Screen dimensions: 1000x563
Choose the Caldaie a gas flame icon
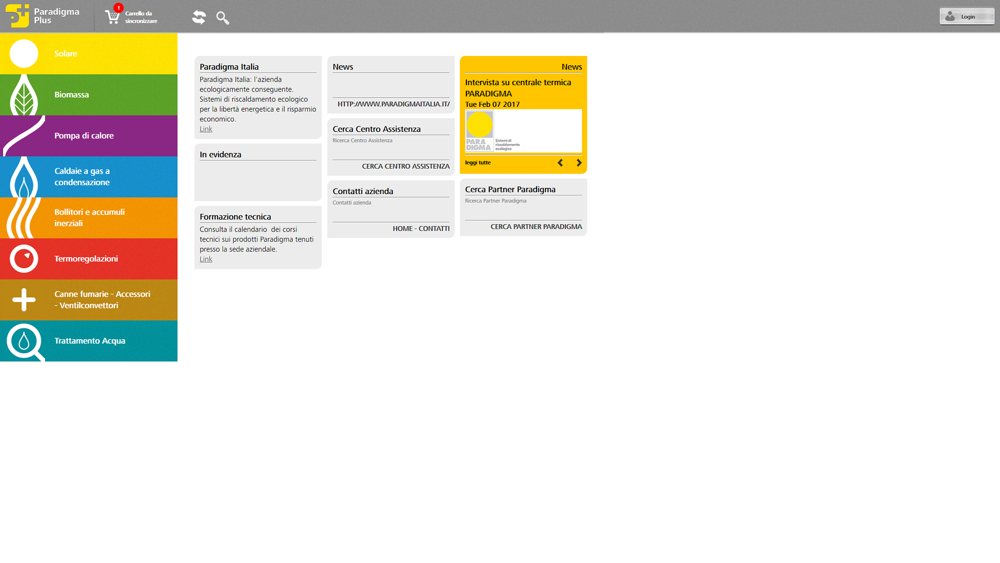coord(24,177)
